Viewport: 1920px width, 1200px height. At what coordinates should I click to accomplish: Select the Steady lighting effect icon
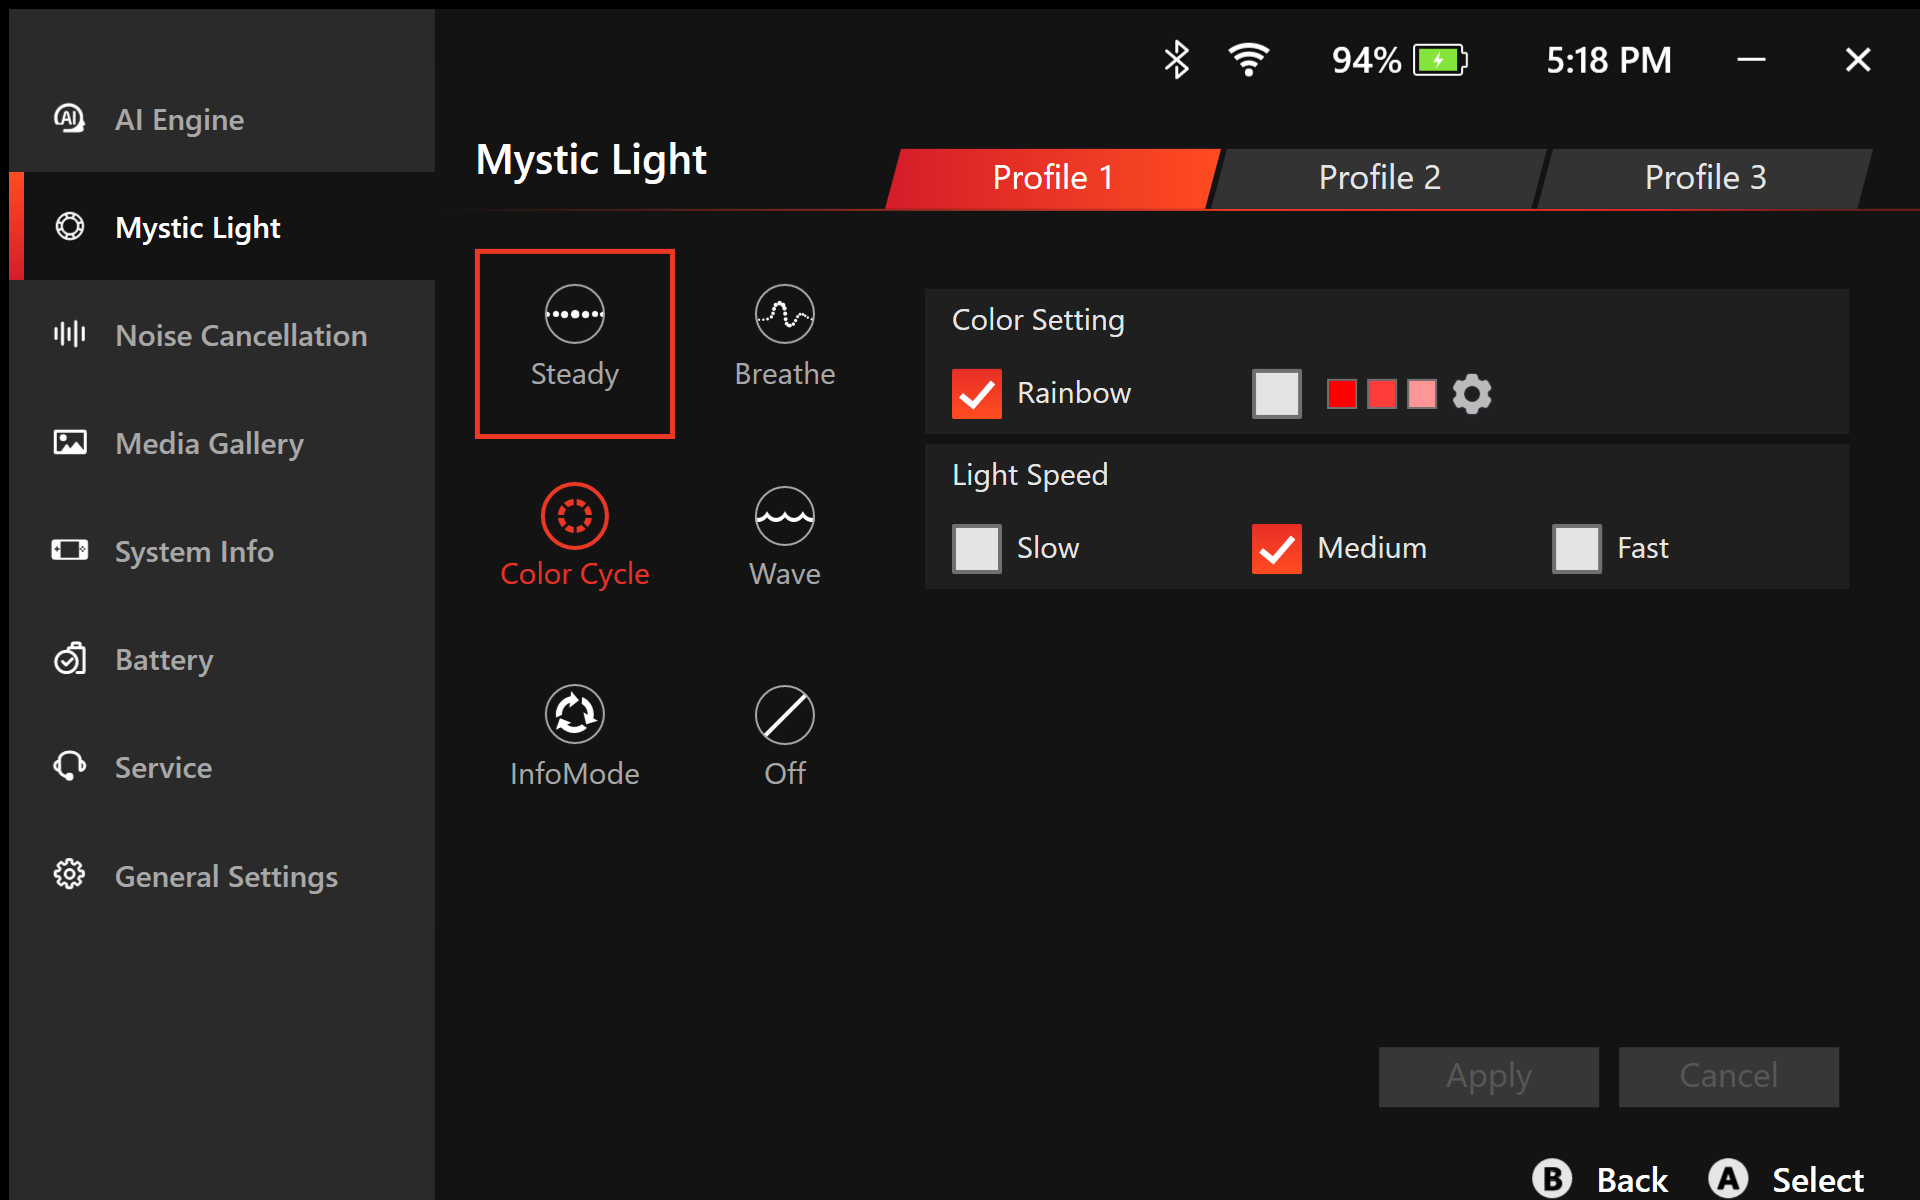[x=574, y=314]
